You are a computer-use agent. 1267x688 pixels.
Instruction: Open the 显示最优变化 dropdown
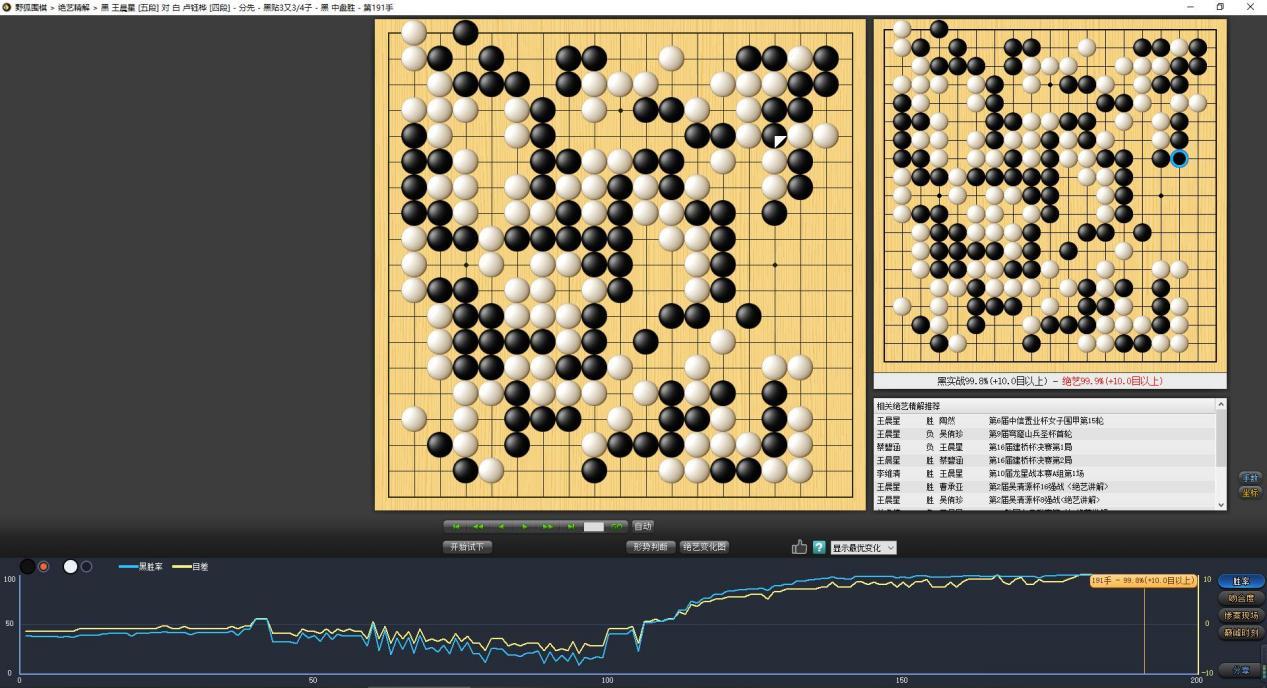pyautogui.click(x=863, y=548)
